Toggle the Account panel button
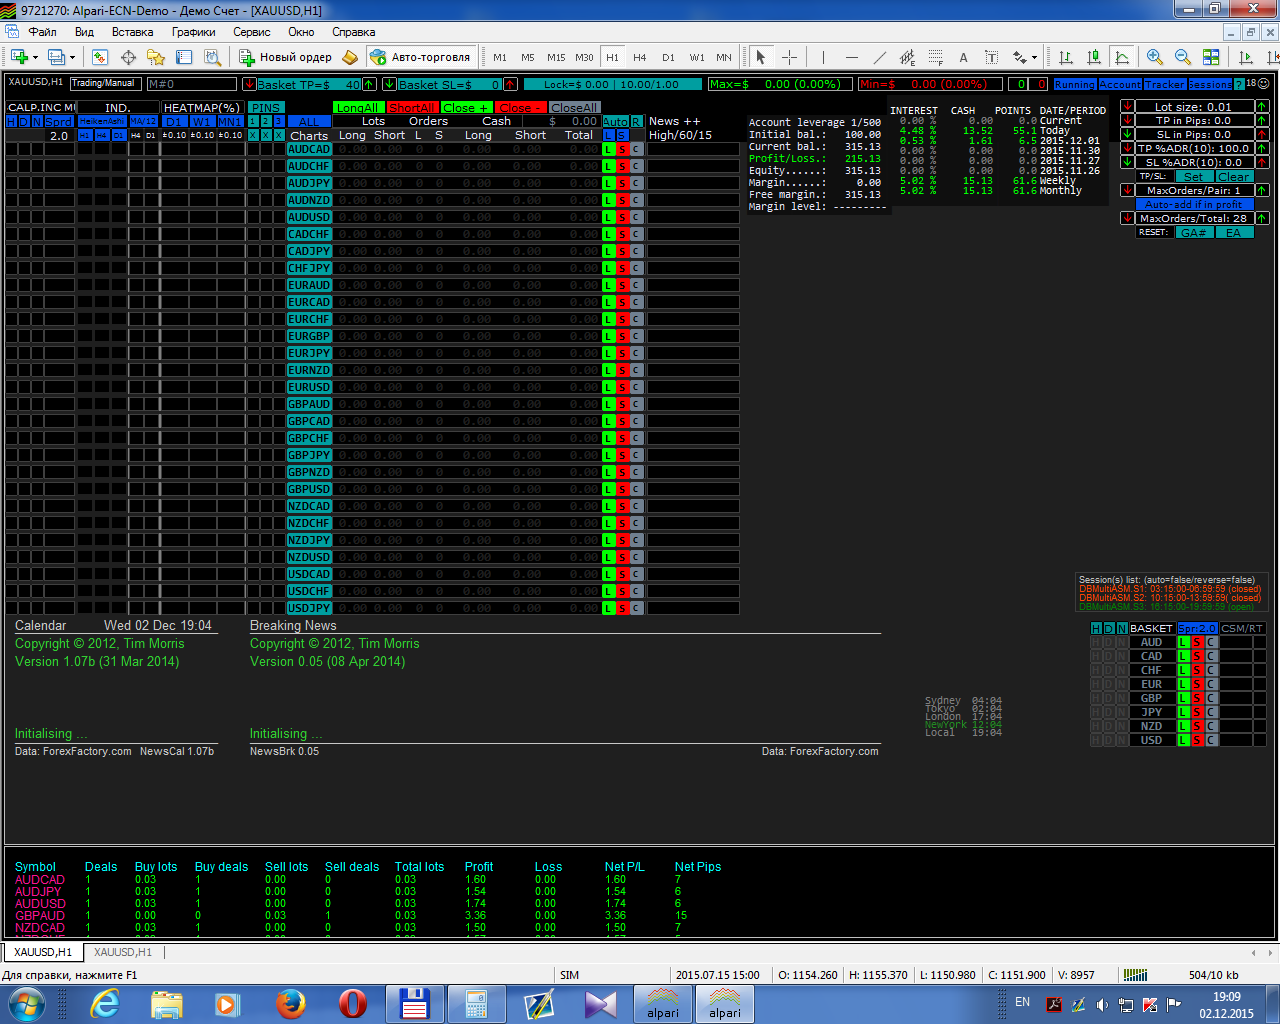The height and width of the screenshot is (1024, 1280). pyautogui.click(x=1120, y=85)
